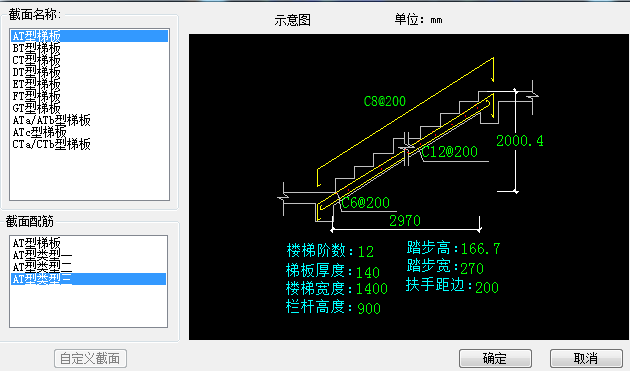This screenshot has width=630, height=371.
Task: Click the 自定义截面 button
Action: pos(90,359)
